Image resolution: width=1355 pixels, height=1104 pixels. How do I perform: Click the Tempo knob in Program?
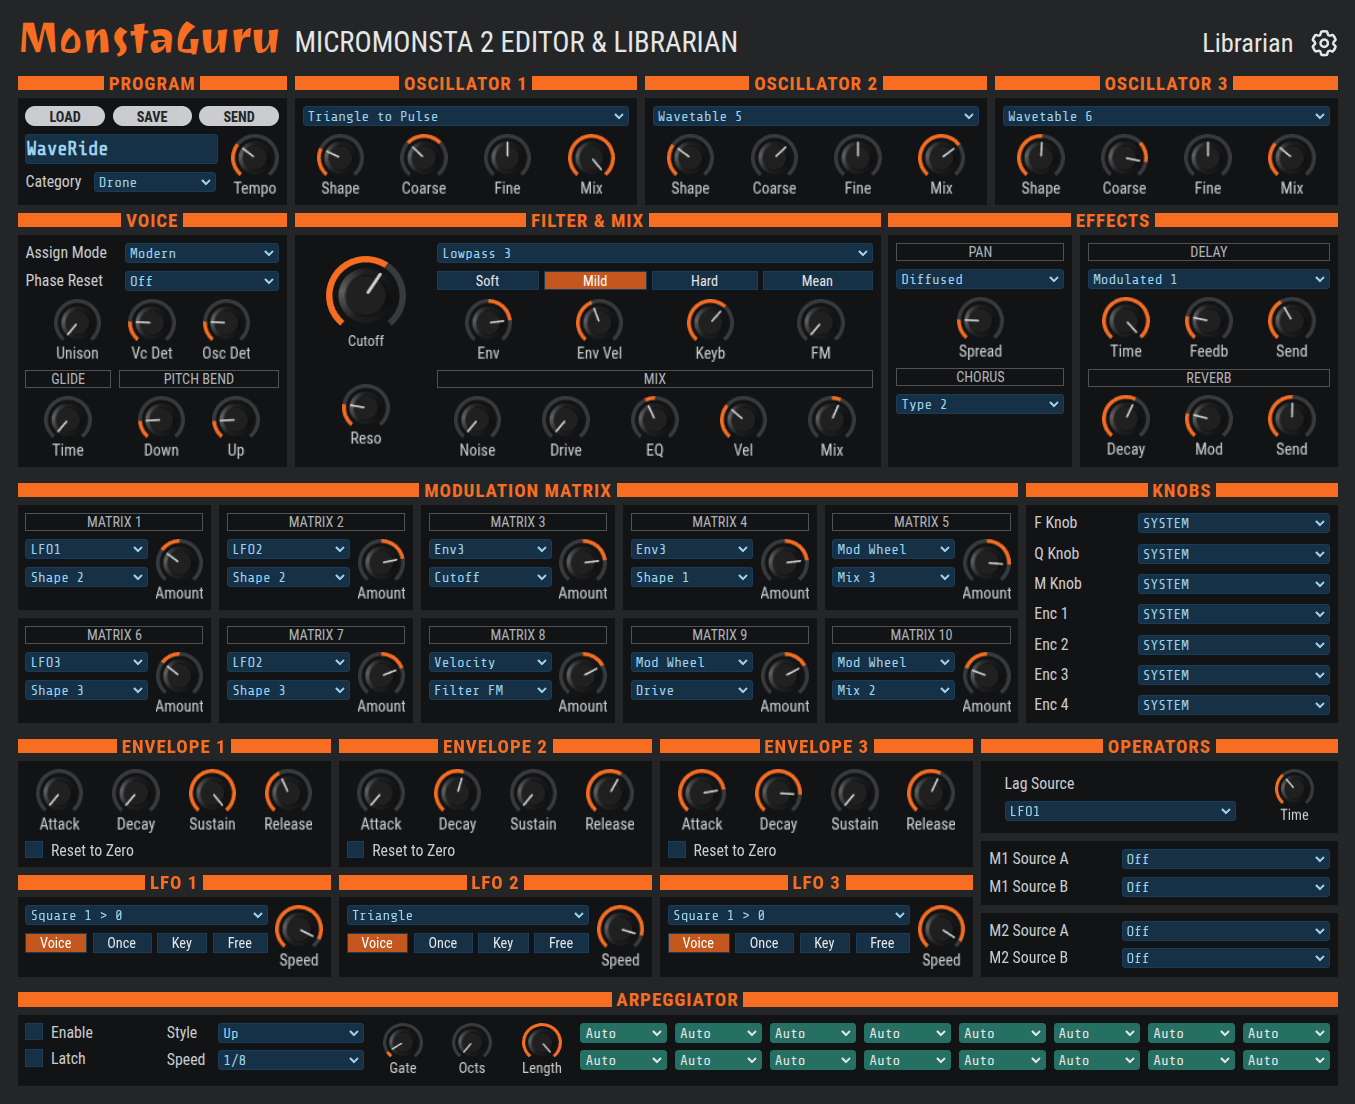pos(255,158)
